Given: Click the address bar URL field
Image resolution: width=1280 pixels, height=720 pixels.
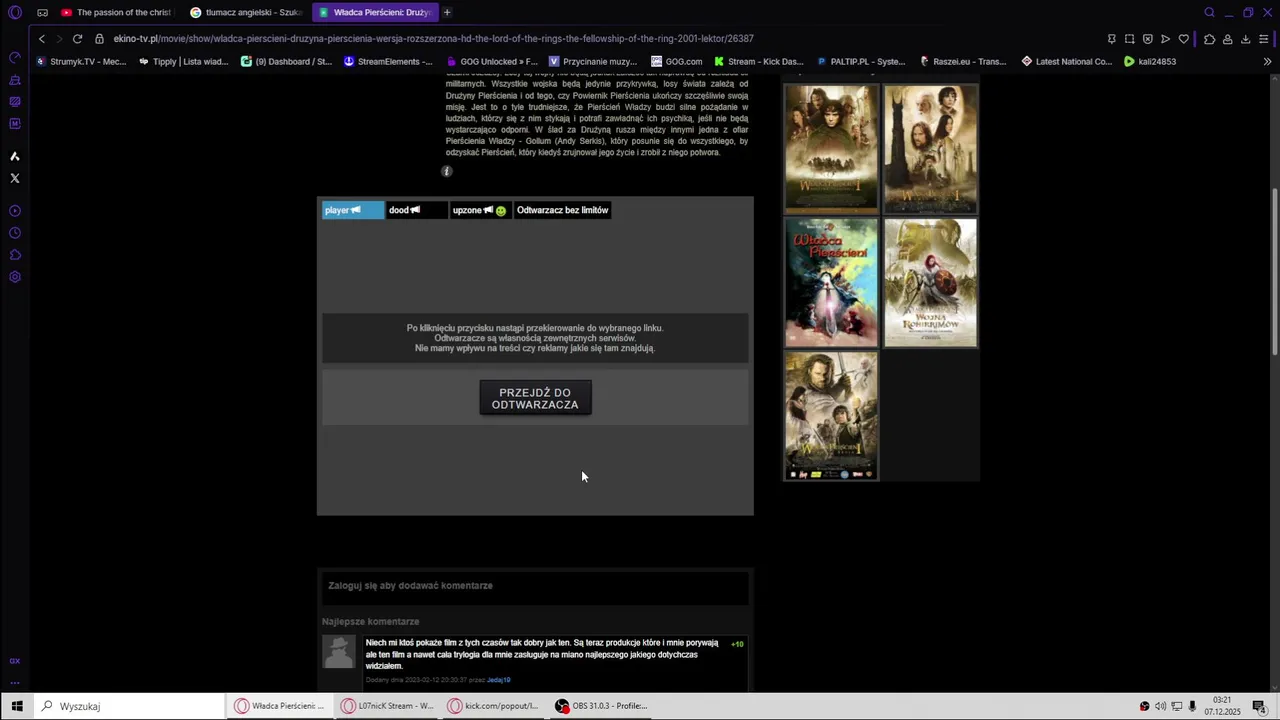Looking at the screenshot, I should [600, 39].
